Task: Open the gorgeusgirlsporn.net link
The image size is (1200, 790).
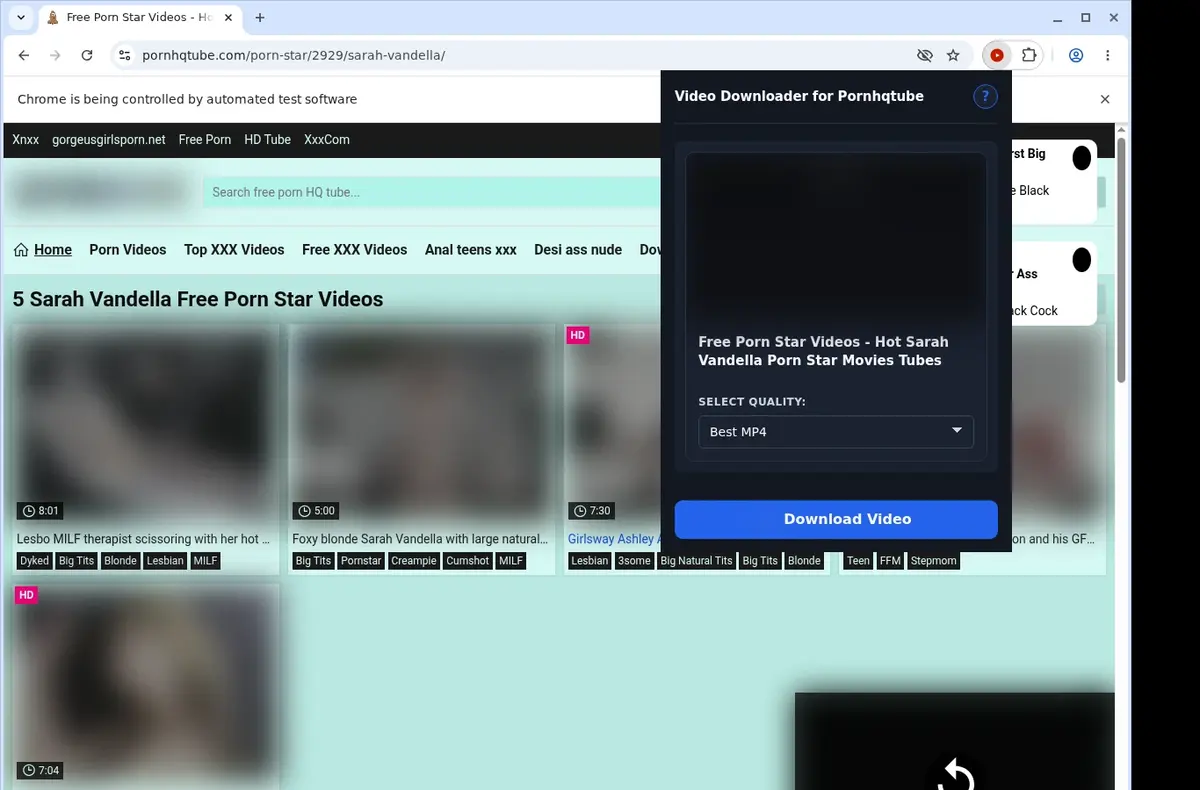Action: (x=109, y=140)
